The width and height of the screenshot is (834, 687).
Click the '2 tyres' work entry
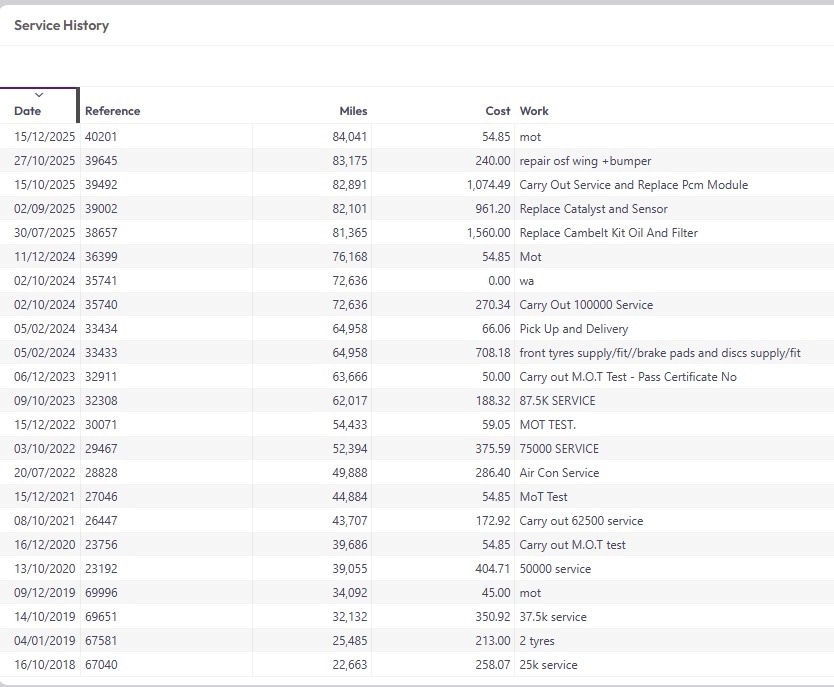tap(537, 641)
